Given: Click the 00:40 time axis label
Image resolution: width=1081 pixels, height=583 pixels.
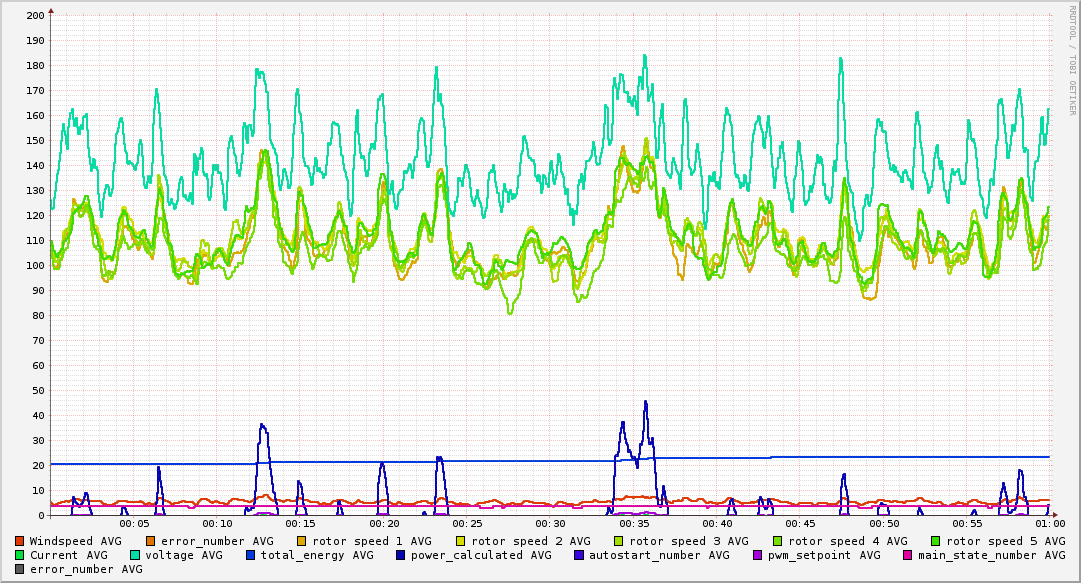Looking at the screenshot, I should click(718, 524).
